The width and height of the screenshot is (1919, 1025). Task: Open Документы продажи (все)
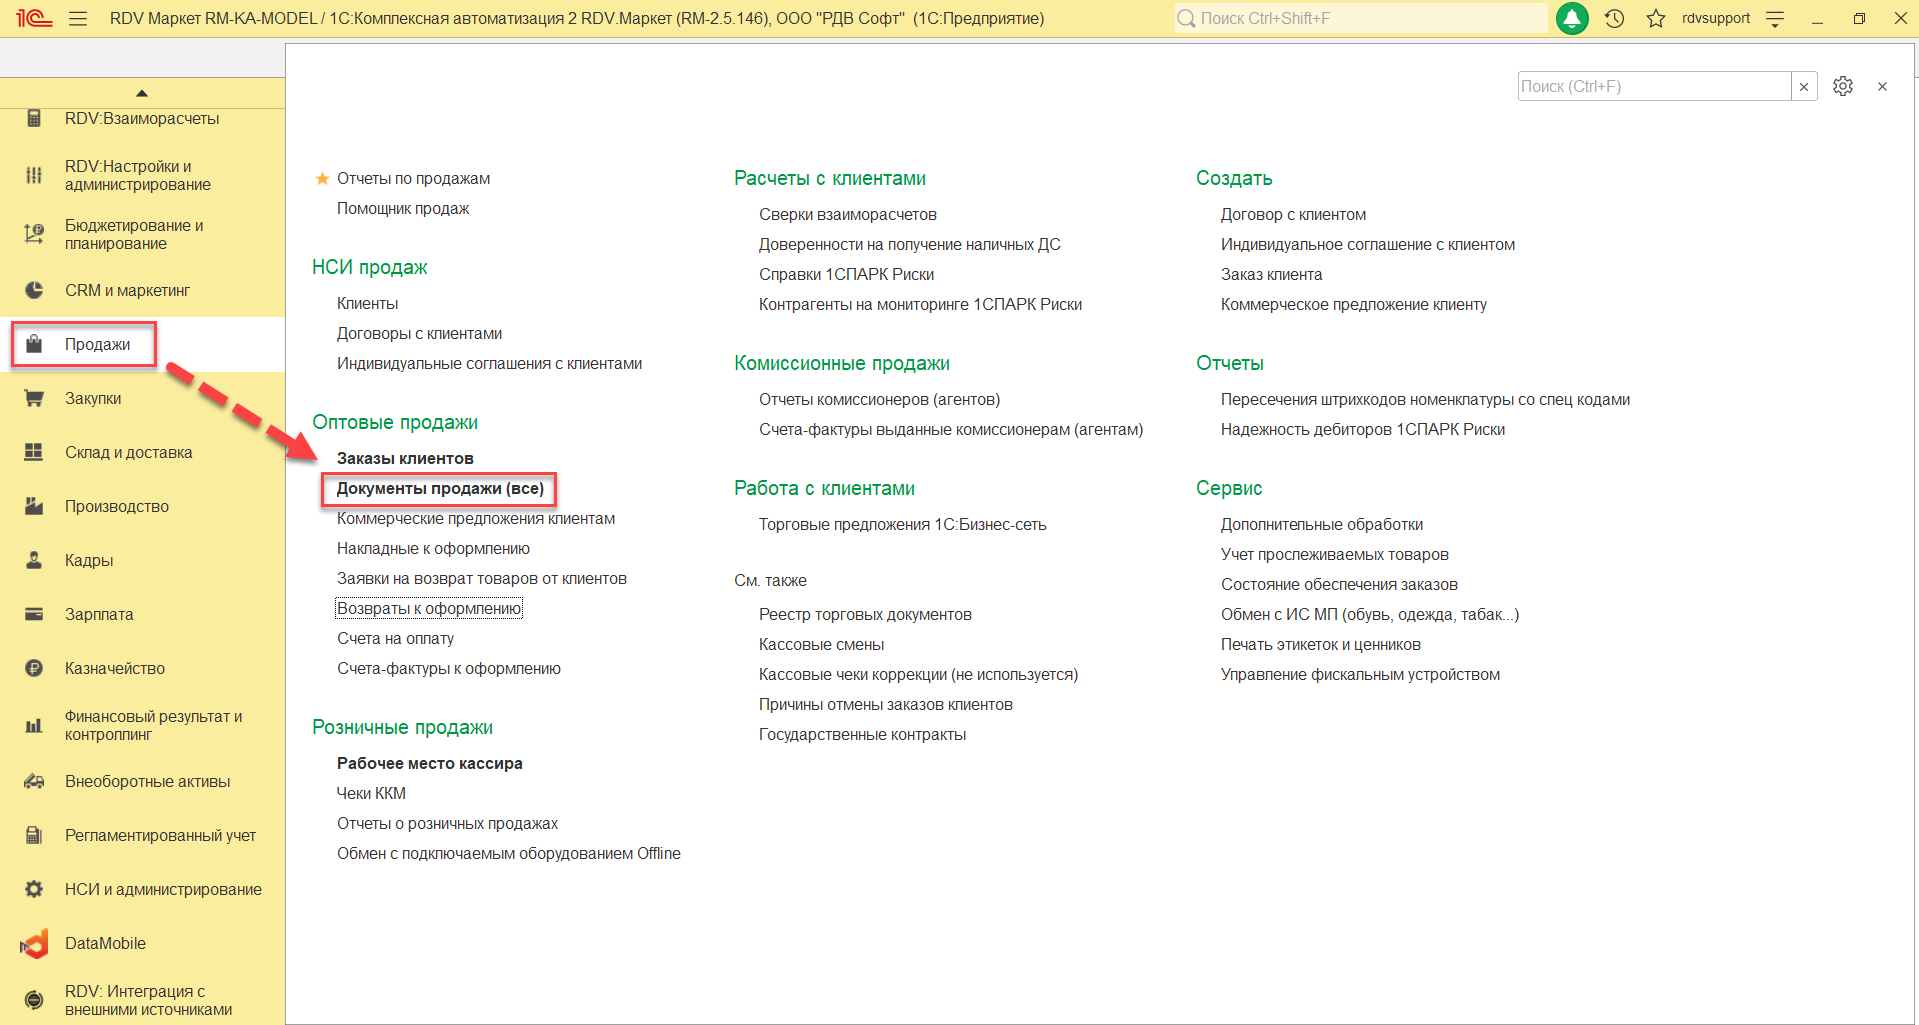440,488
